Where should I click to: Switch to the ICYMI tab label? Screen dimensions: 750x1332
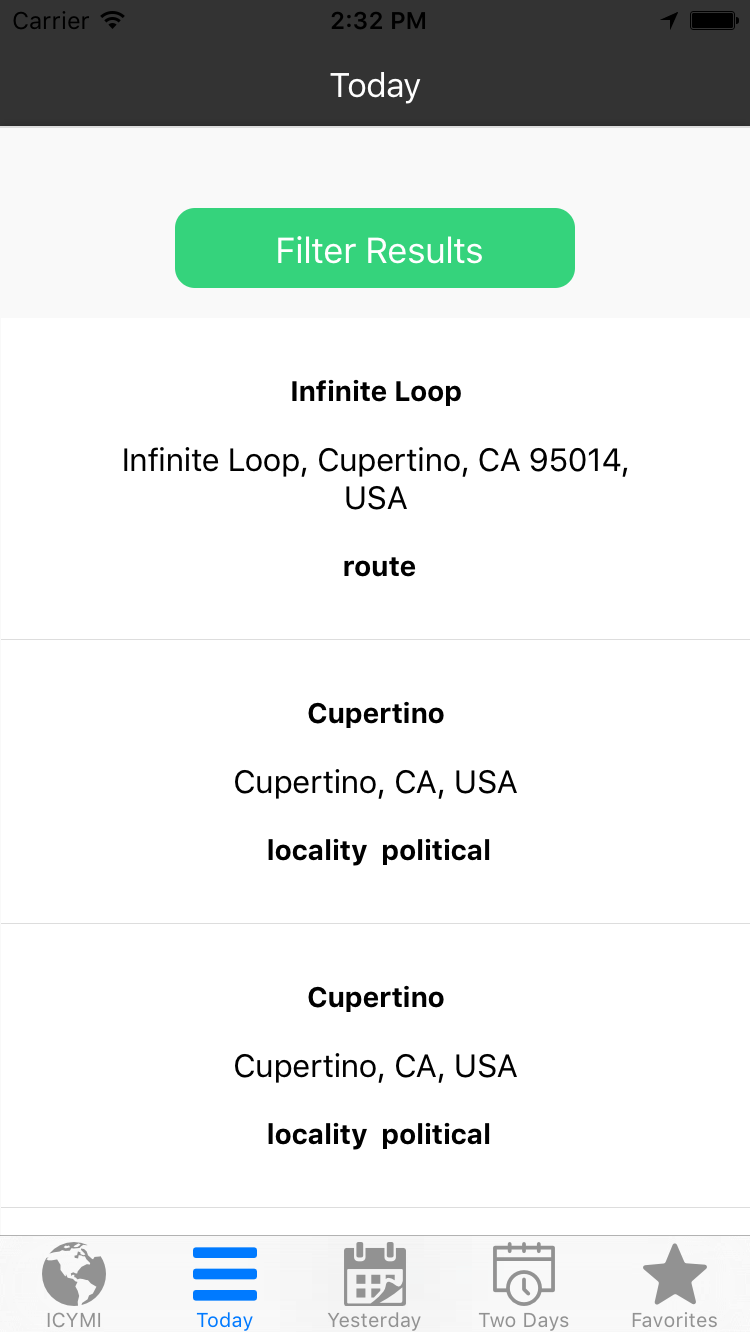pos(74,1320)
